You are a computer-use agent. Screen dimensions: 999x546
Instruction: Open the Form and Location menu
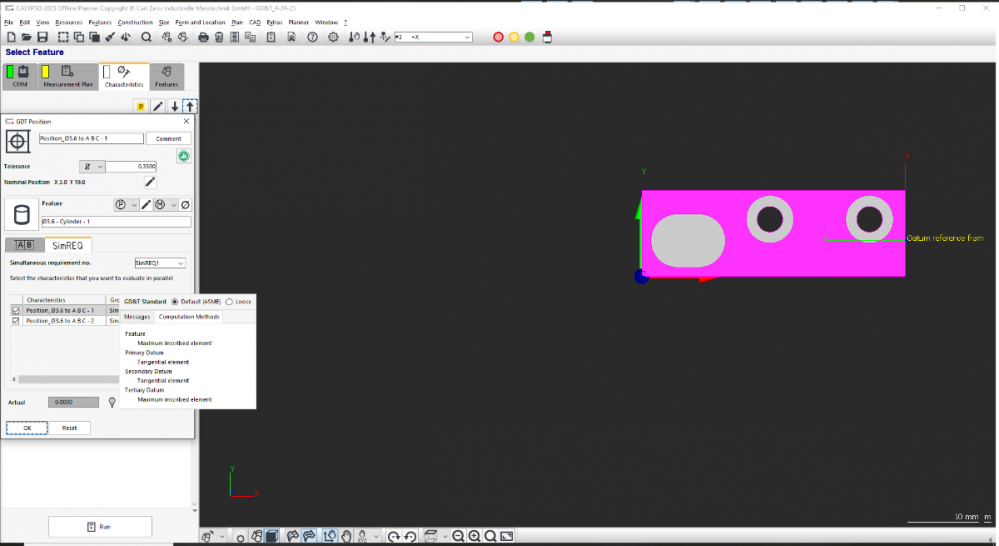(x=200, y=21)
